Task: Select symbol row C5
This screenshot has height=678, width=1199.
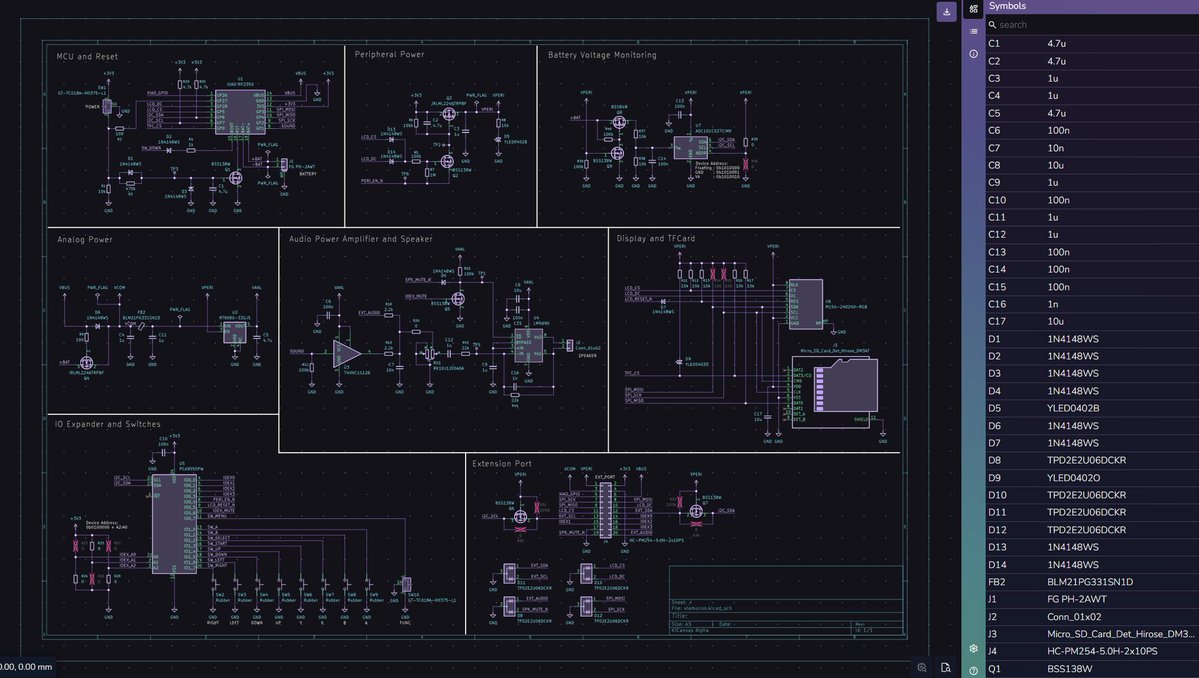Action: (x=1093, y=113)
